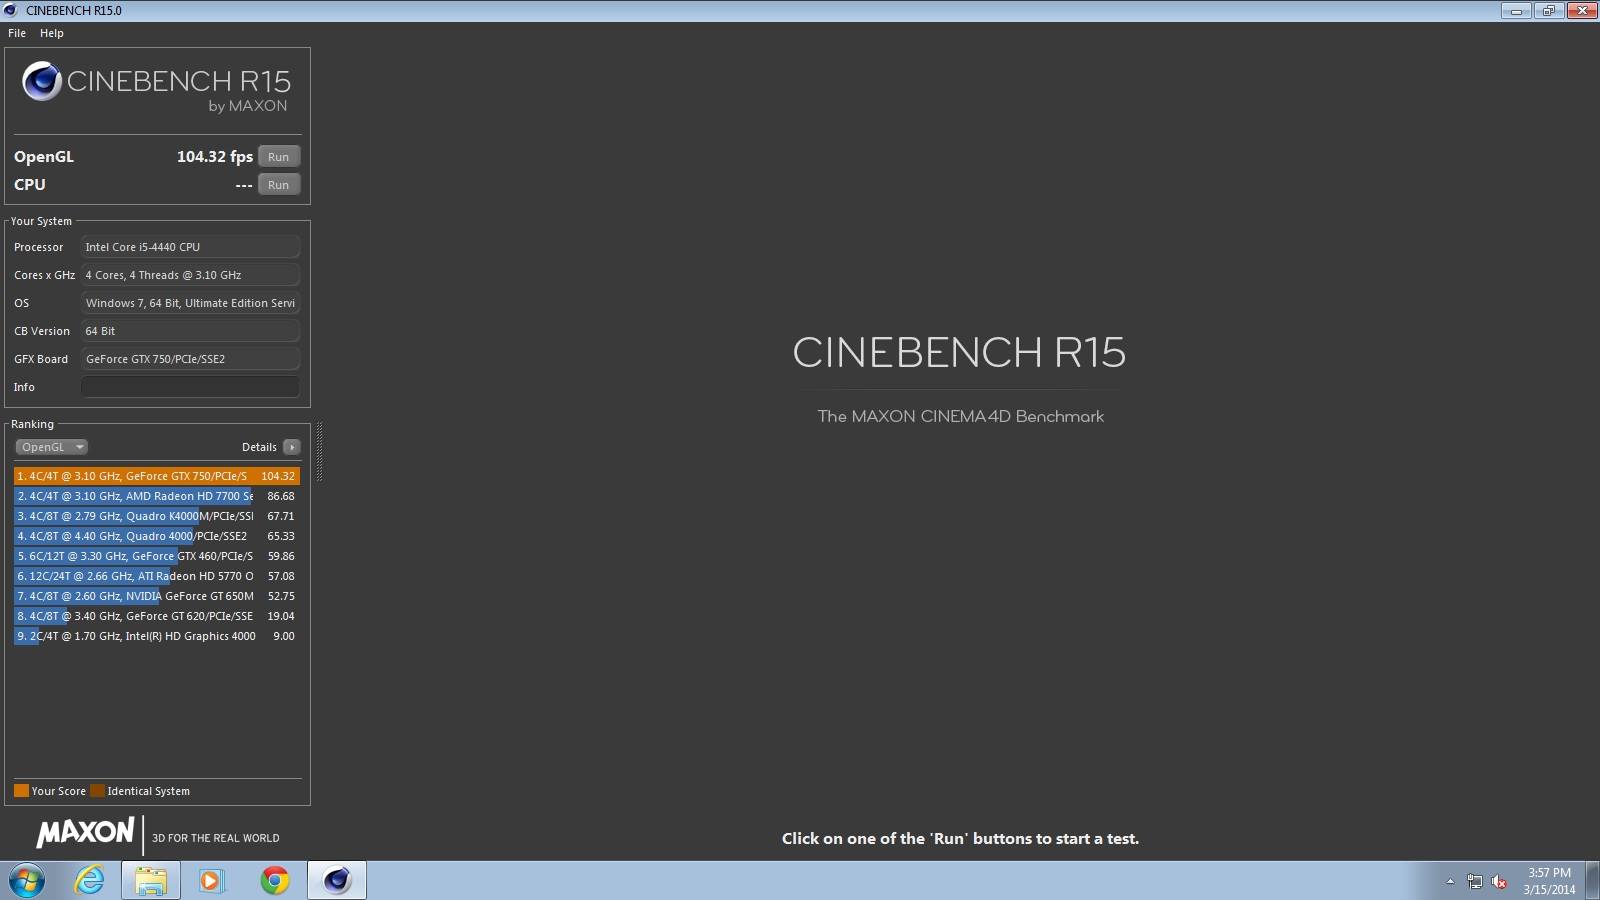1600x900 pixels.
Task: Click the Details arrow button
Action: click(292, 447)
